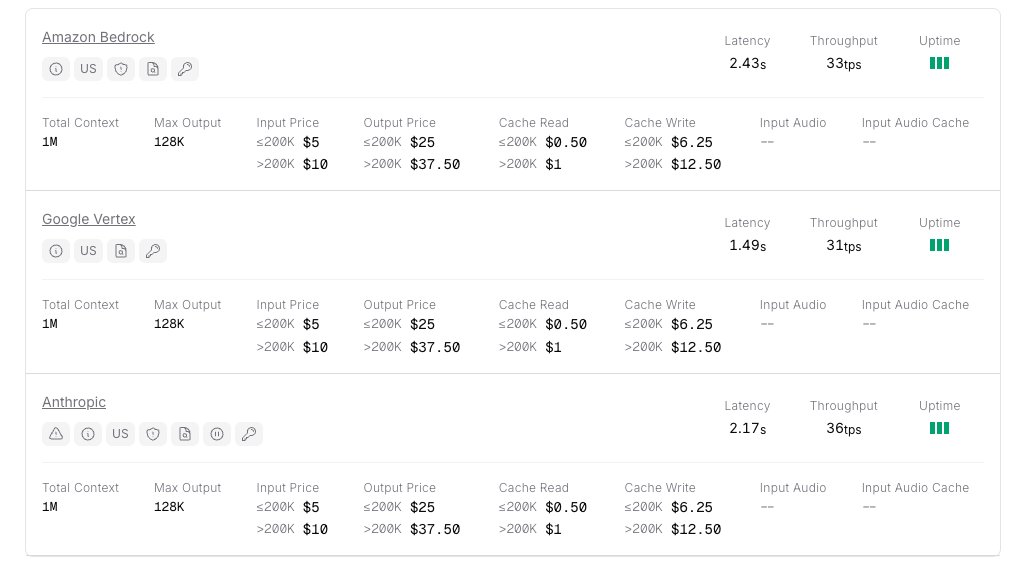Open the Anthropic provider link

[74, 402]
